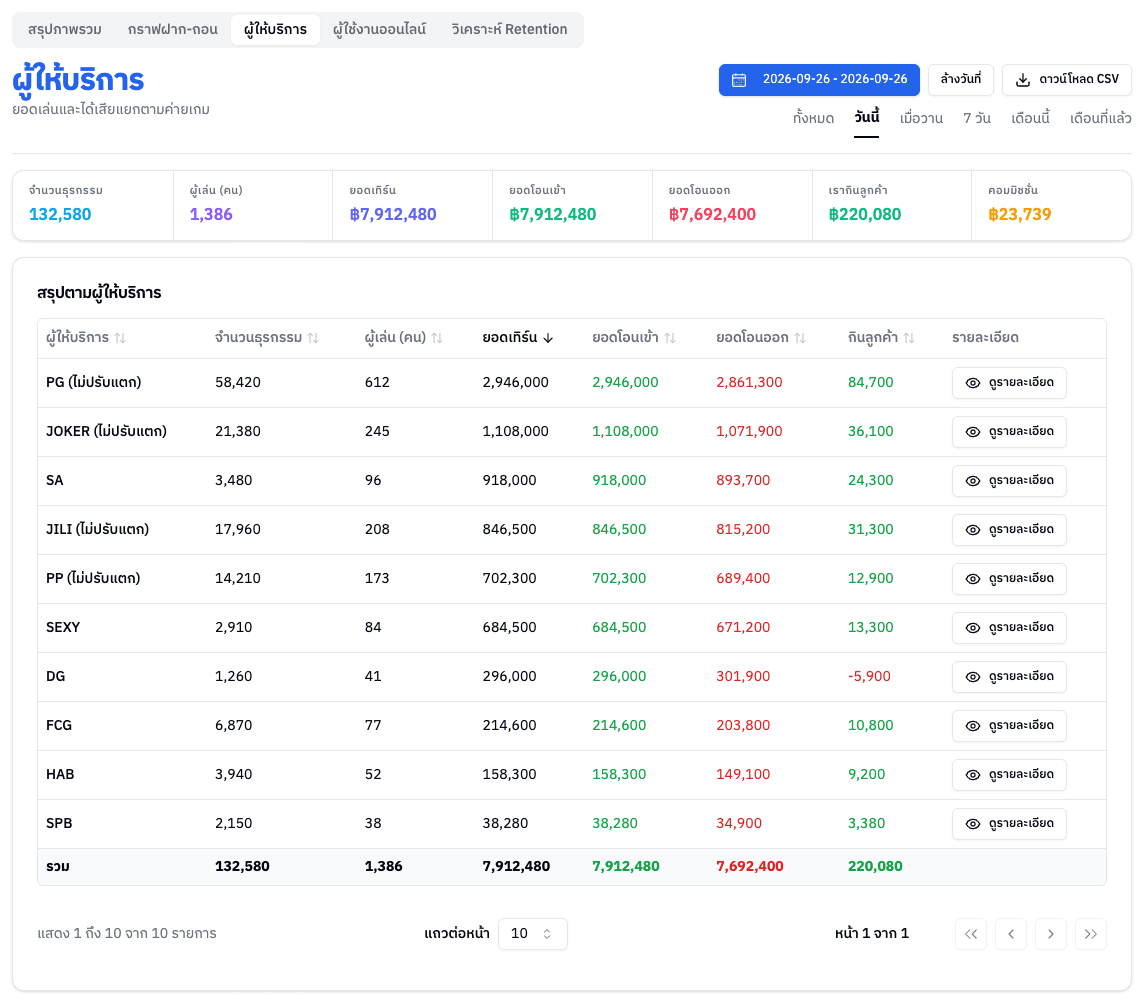Screen dimensions: 1144x1003
Task: Sort table by ผู้เล่น (คน) column
Action: 403,338
